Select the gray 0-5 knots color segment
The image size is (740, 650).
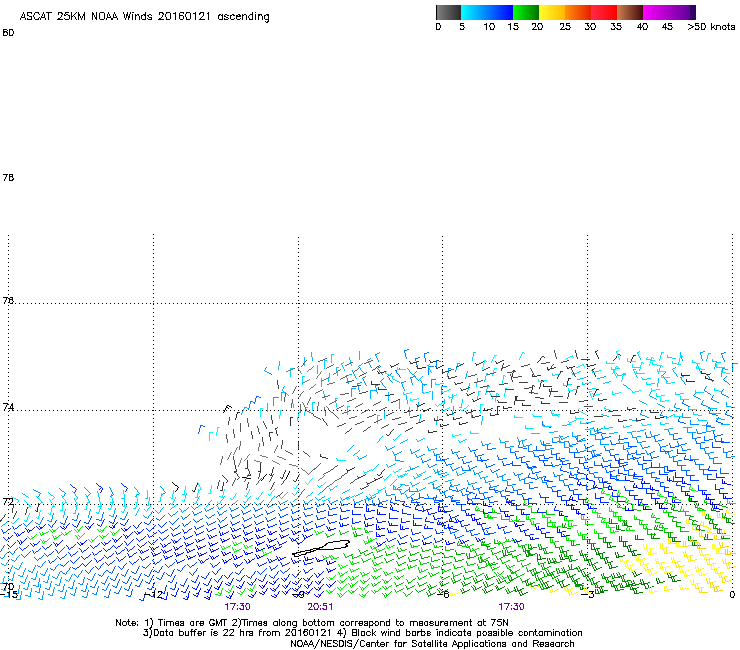pyautogui.click(x=448, y=12)
